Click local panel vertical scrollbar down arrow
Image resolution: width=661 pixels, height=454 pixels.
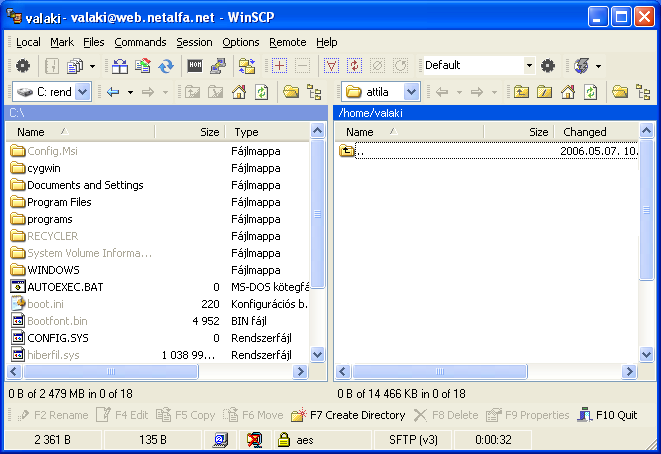[x=317, y=355]
